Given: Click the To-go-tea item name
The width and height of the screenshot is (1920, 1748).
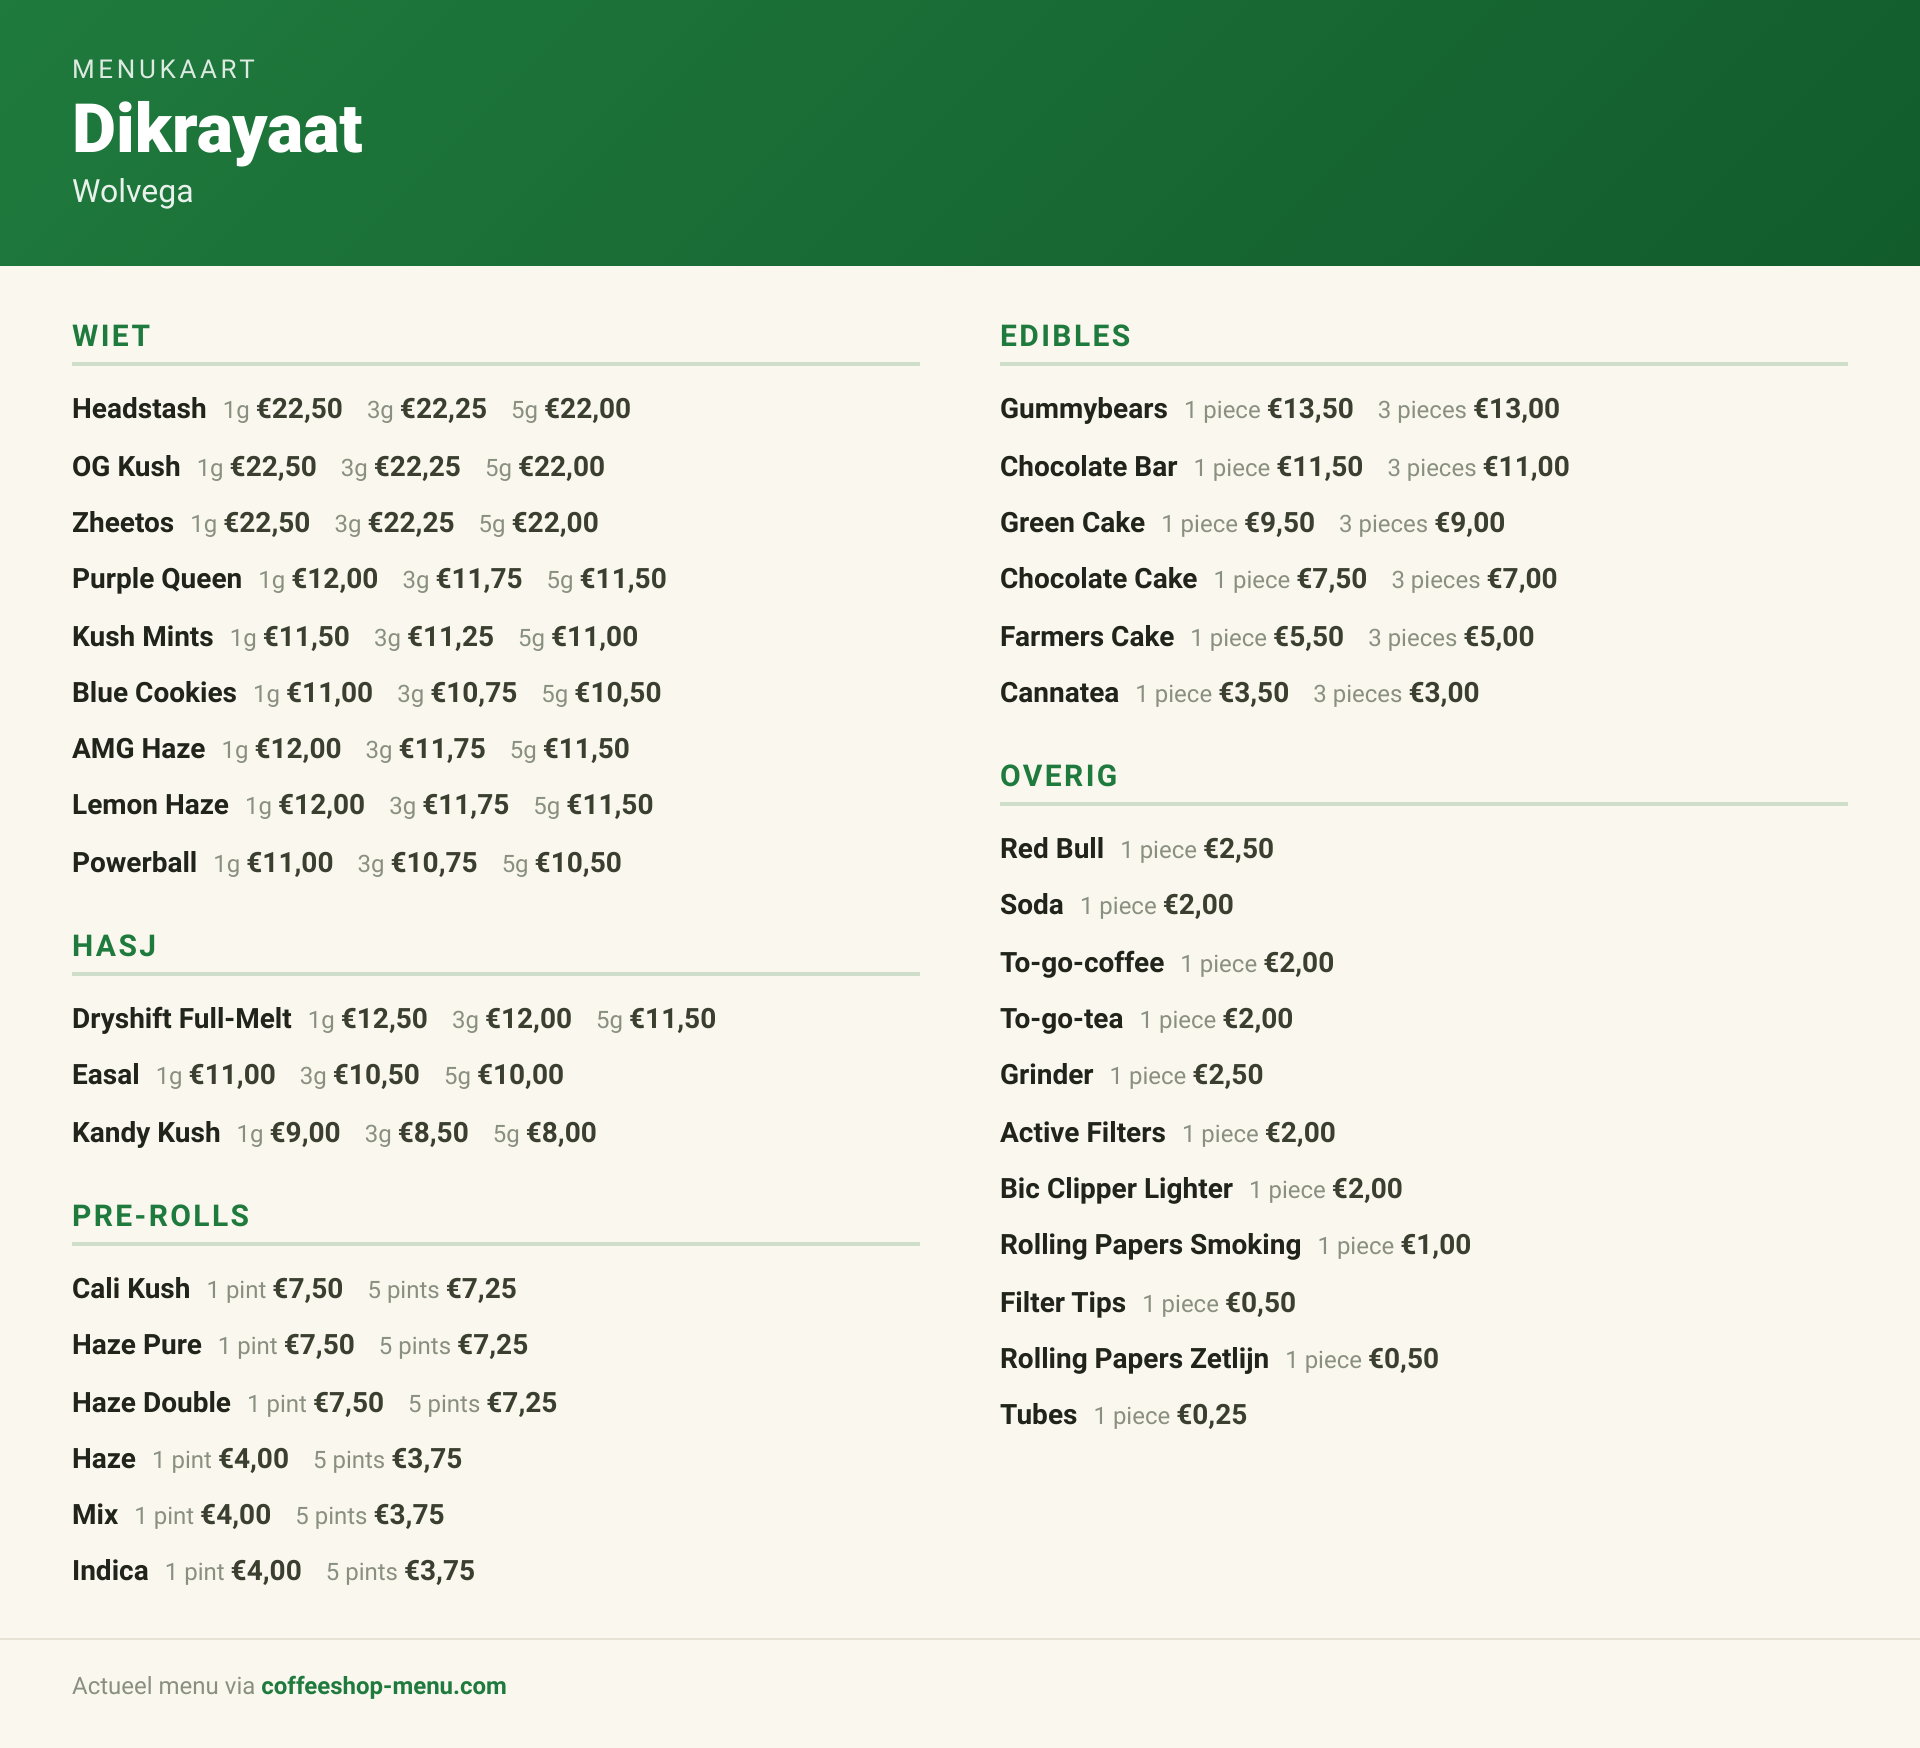Looking at the screenshot, I should 1061,1019.
